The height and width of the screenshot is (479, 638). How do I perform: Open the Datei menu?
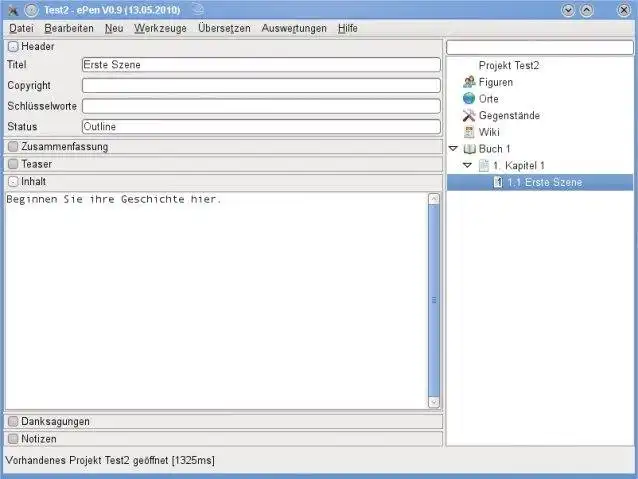21,28
